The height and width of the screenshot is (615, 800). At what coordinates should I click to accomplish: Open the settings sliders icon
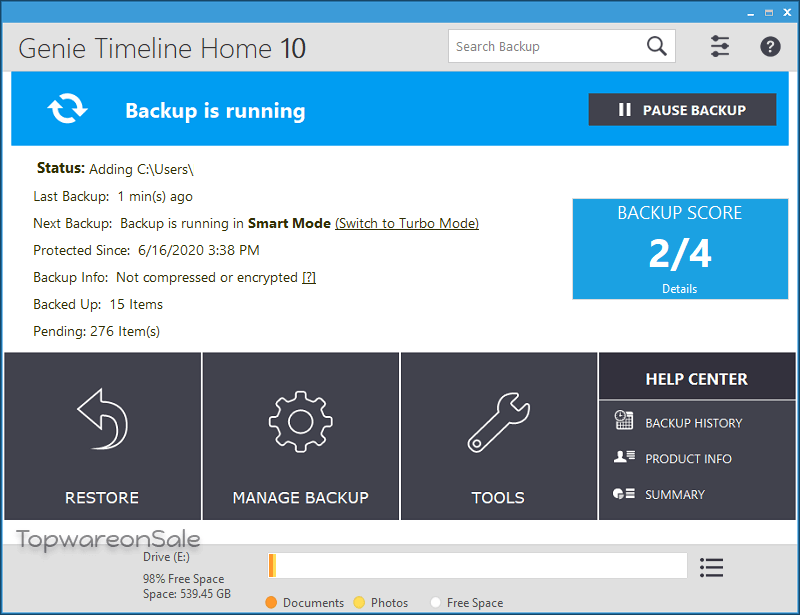720,46
